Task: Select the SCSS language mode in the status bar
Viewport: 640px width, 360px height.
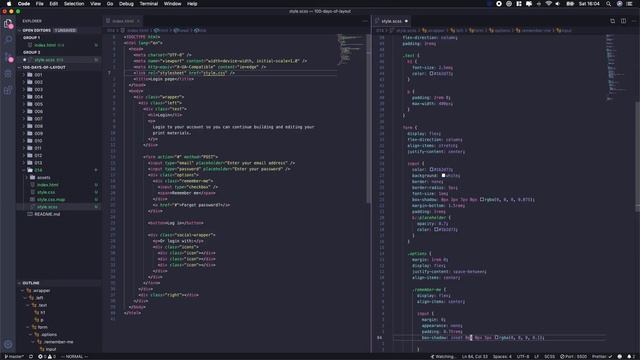Action: pyautogui.click(x=549, y=357)
